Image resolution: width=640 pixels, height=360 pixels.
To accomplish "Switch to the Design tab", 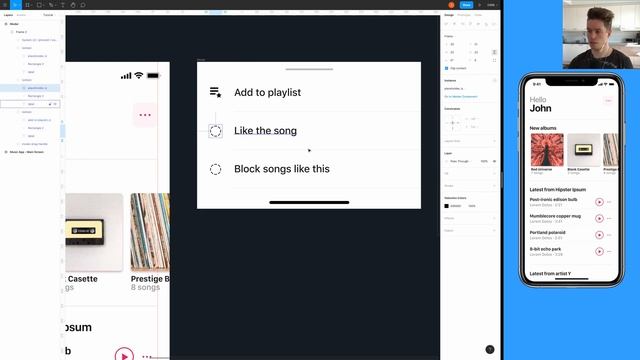I will [x=449, y=15].
